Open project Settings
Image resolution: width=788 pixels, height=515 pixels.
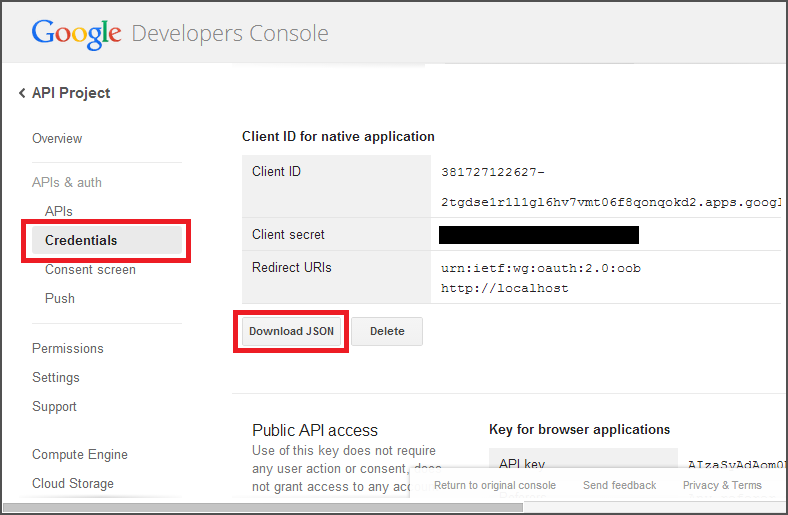pyautogui.click(x=56, y=377)
